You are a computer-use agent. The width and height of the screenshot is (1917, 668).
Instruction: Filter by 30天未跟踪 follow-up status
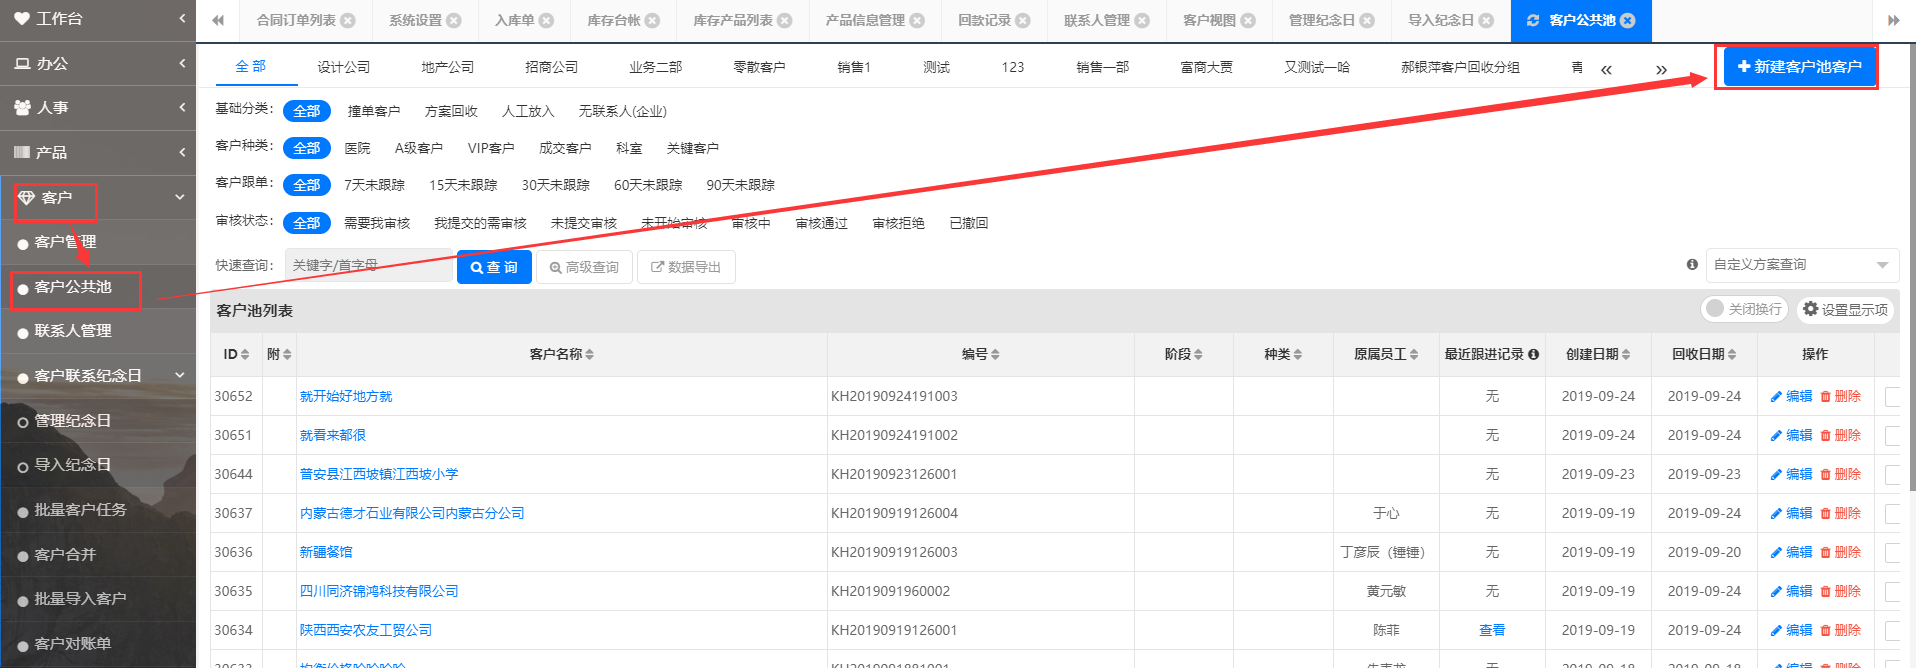pyautogui.click(x=555, y=185)
